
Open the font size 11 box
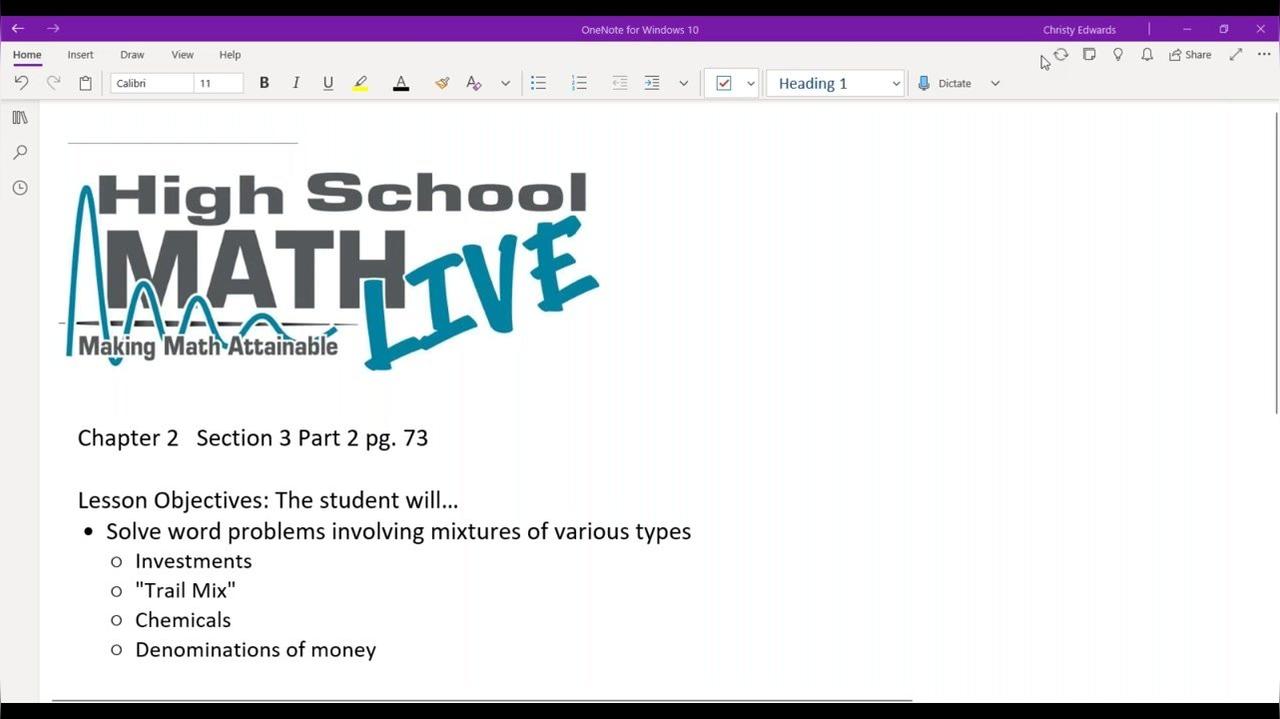coord(219,83)
